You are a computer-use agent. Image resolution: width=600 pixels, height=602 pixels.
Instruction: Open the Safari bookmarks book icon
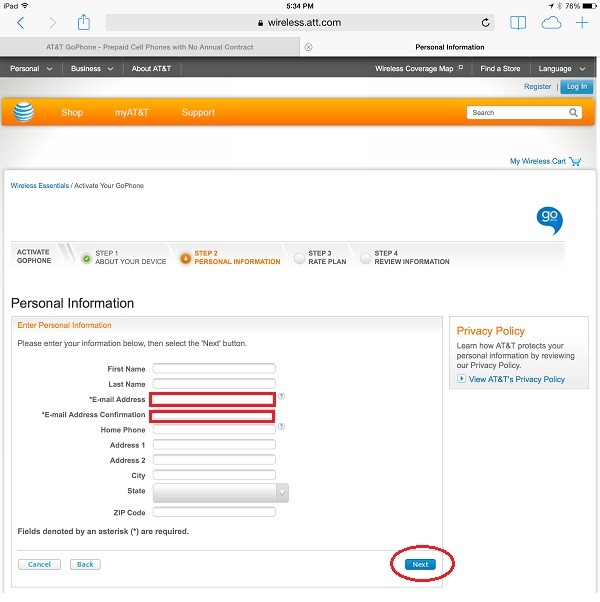point(518,23)
